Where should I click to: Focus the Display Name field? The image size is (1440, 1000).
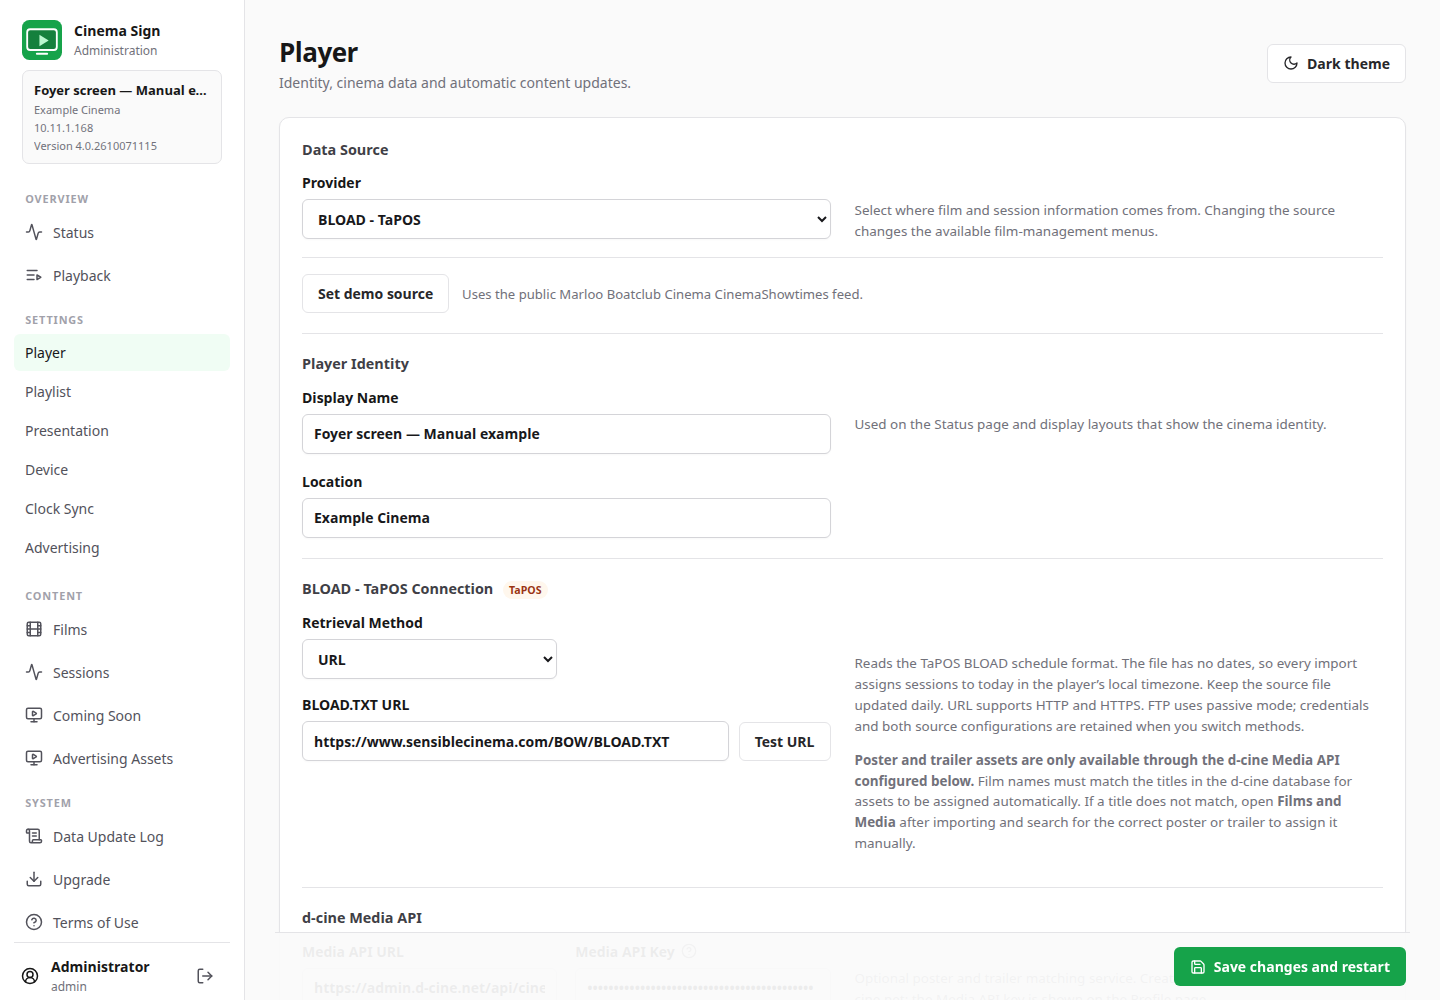tap(566, 434)
